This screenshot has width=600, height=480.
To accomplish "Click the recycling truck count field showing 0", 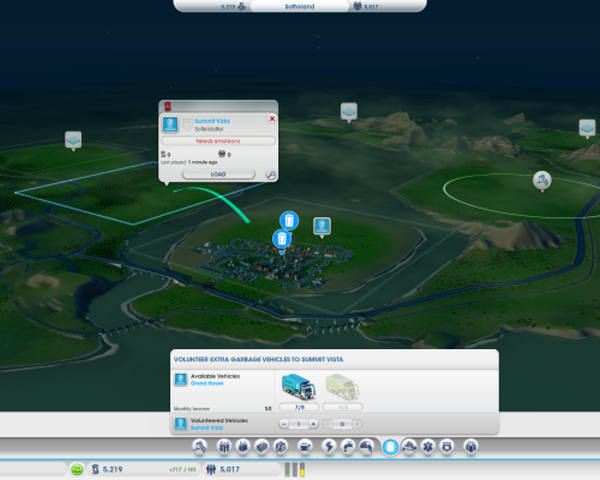I will point(342,424).
